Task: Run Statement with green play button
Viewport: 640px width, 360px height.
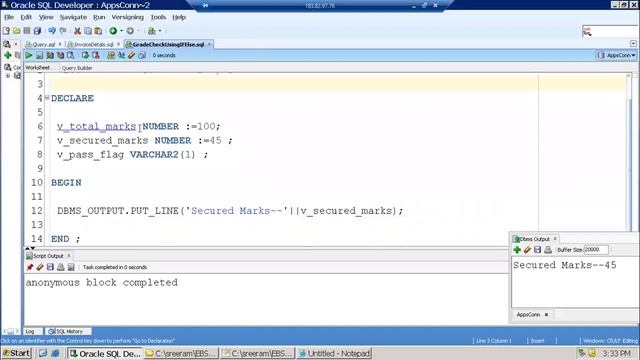Action: [29, 55]
